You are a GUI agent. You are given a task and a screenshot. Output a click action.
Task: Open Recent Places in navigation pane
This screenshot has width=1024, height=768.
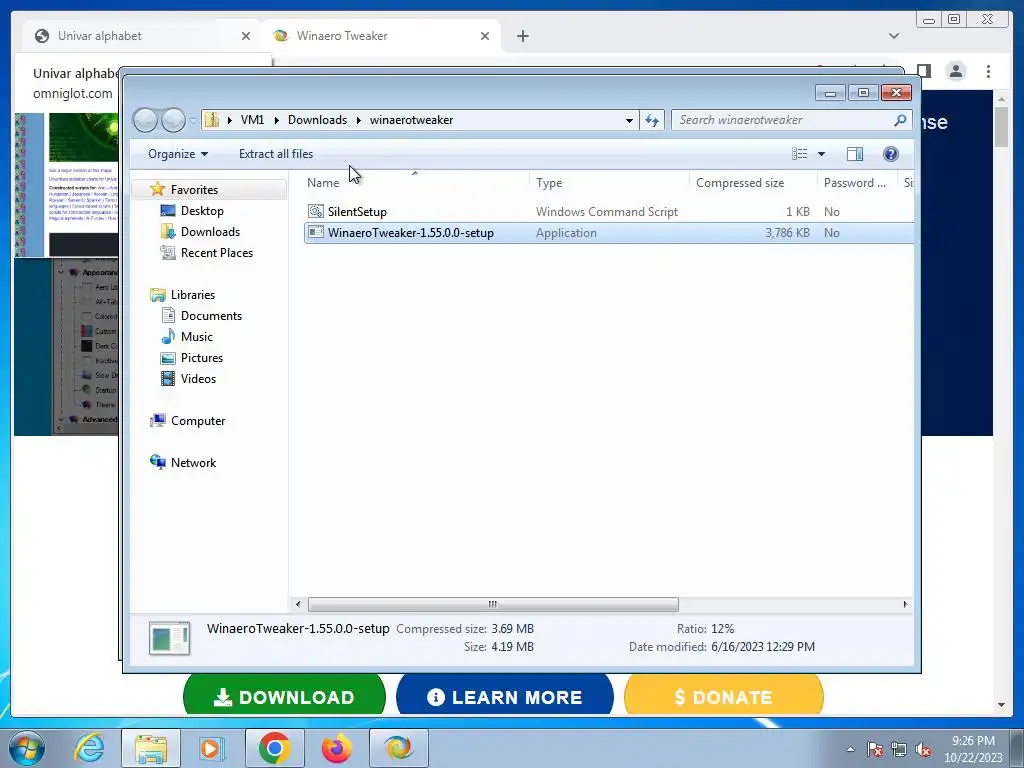click(x=217, y=253)
